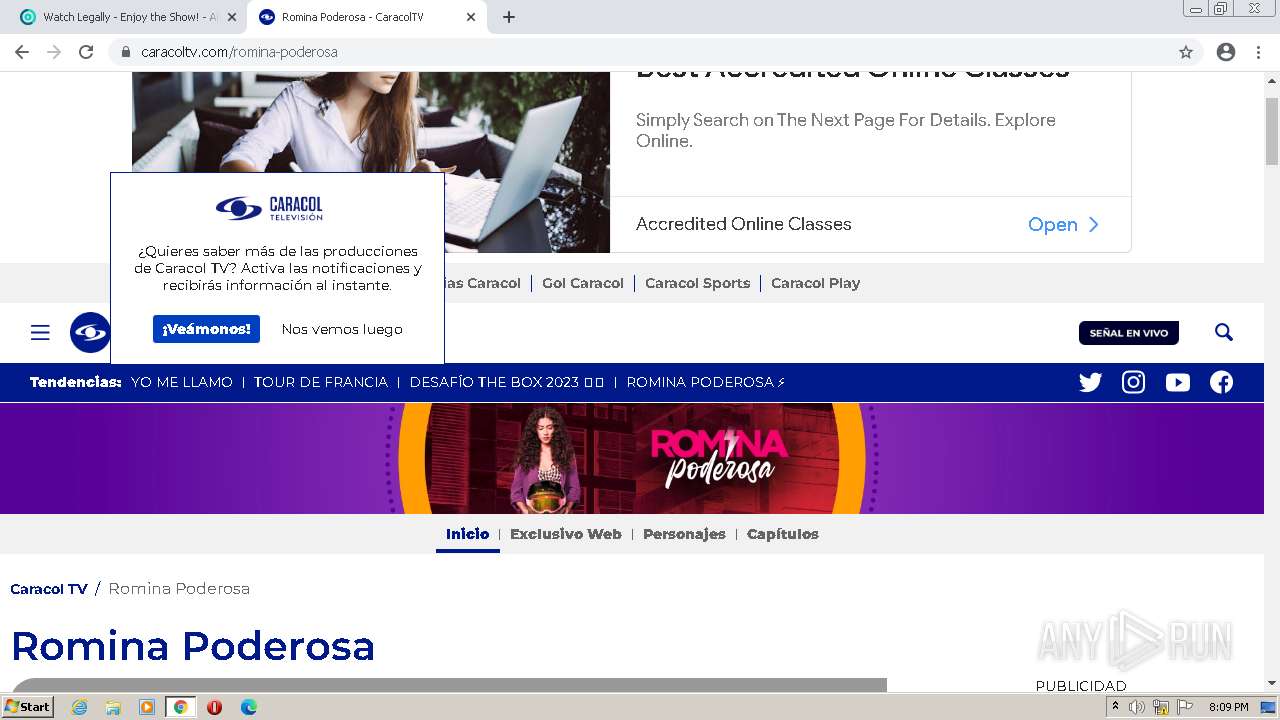
Task: Launch Internet Explorer from taskbar
Action: pos(79,707)
